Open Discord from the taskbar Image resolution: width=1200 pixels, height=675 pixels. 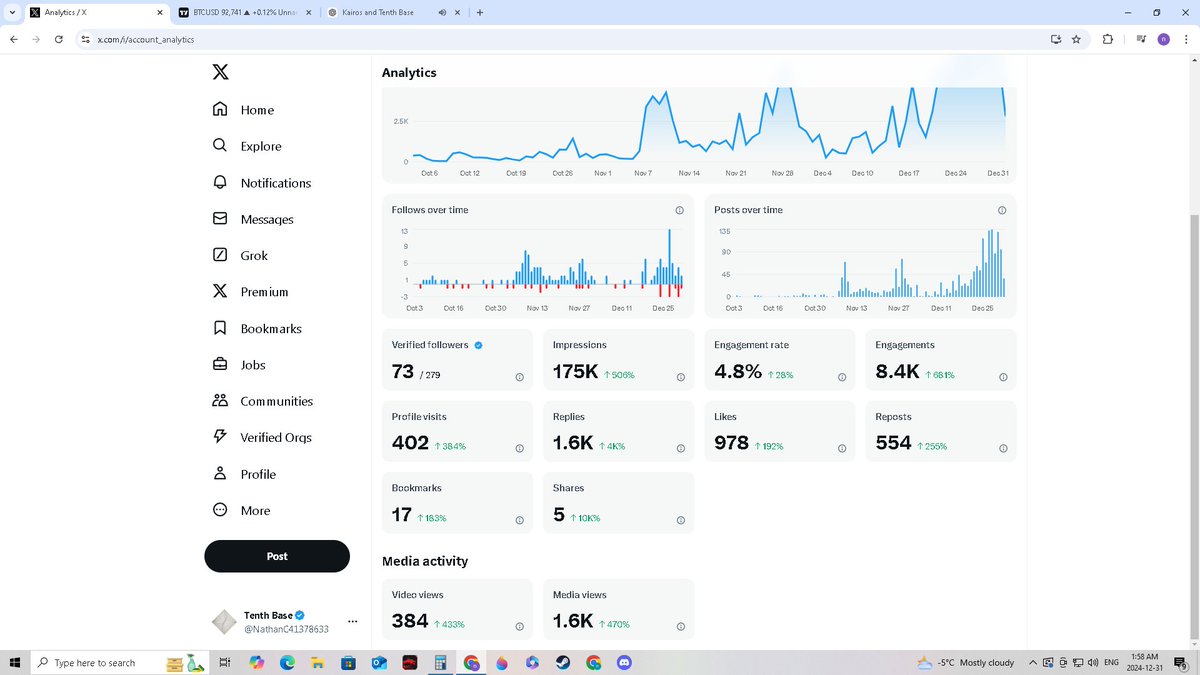625,663
